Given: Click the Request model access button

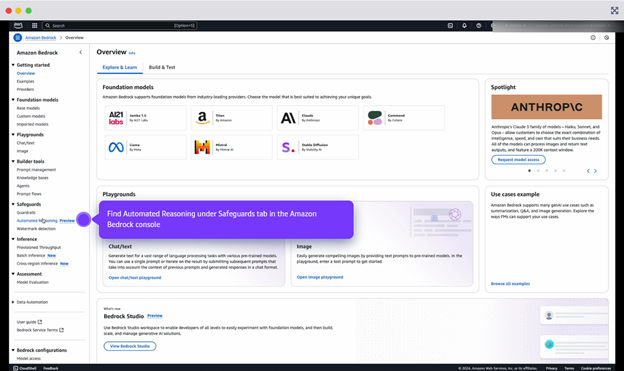Looking at the screenshot, I should click(518, 160).
